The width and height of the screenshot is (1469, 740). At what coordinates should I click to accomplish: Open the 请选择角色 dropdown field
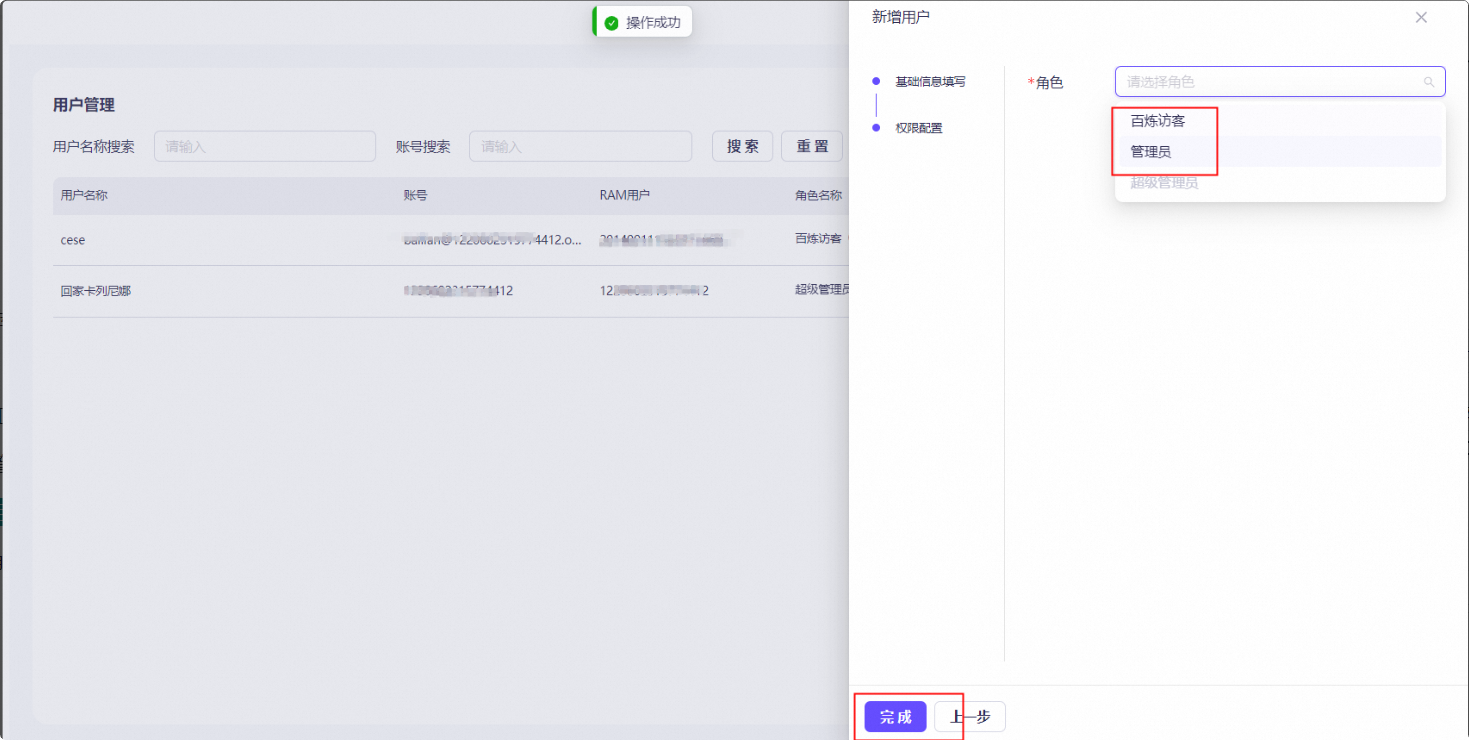click(1280, 82)
